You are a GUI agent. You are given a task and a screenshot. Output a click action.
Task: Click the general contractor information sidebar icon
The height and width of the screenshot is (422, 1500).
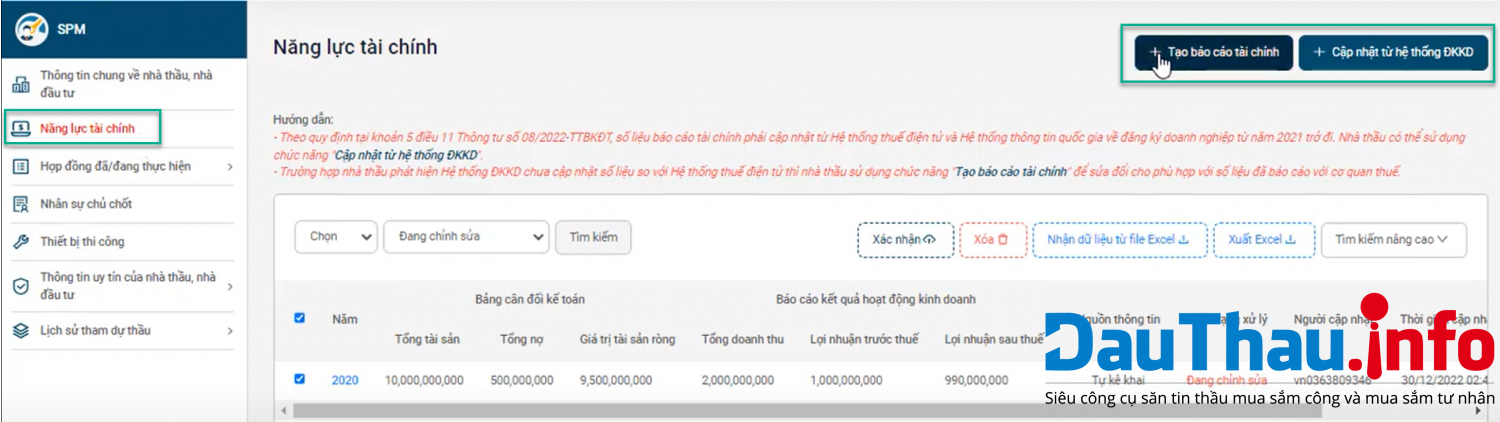point(20,84)
